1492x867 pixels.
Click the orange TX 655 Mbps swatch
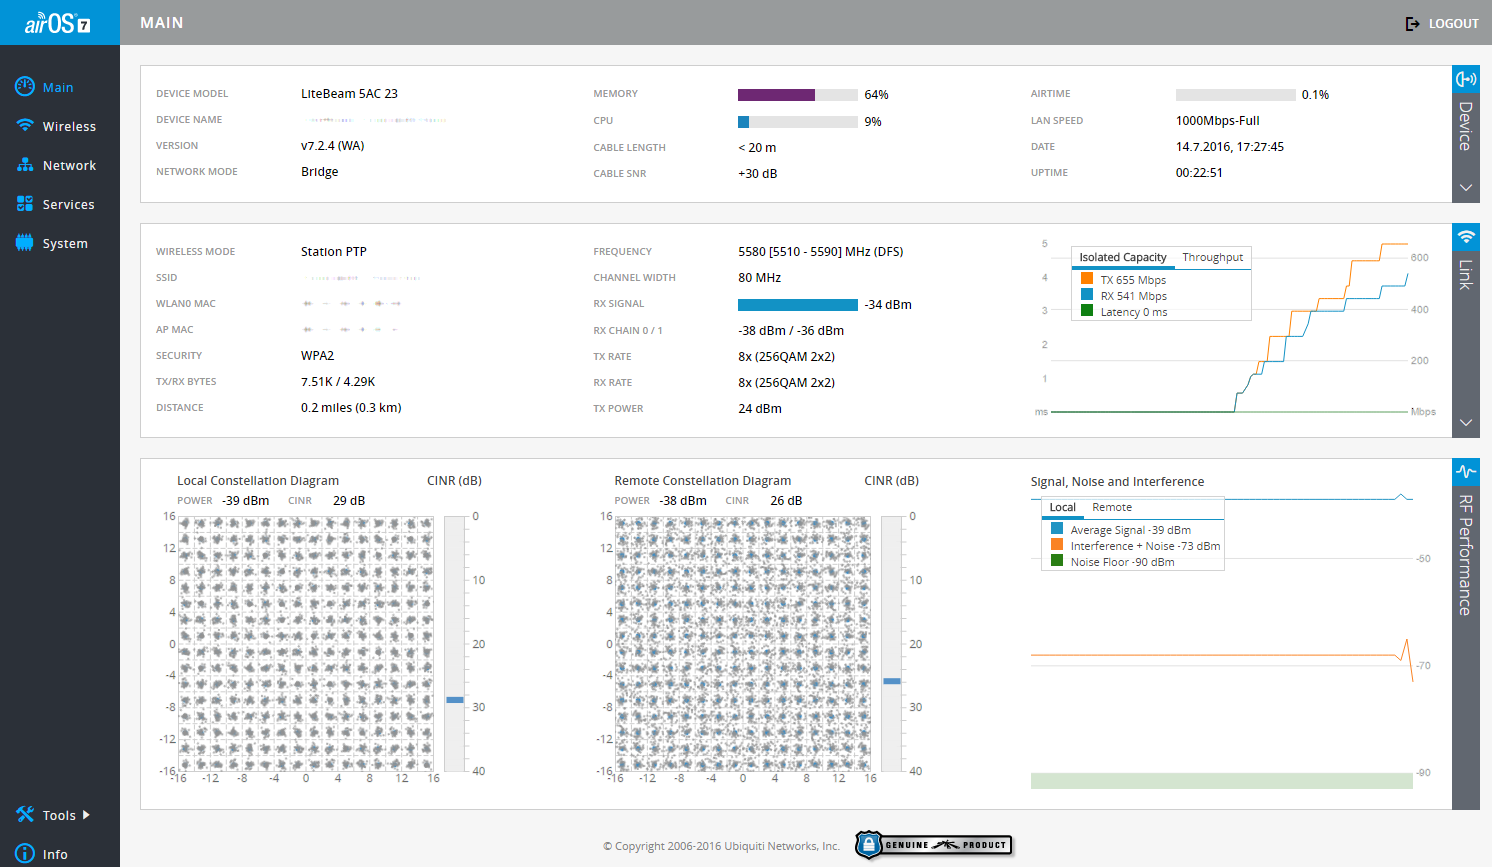tap(1087, 279)
